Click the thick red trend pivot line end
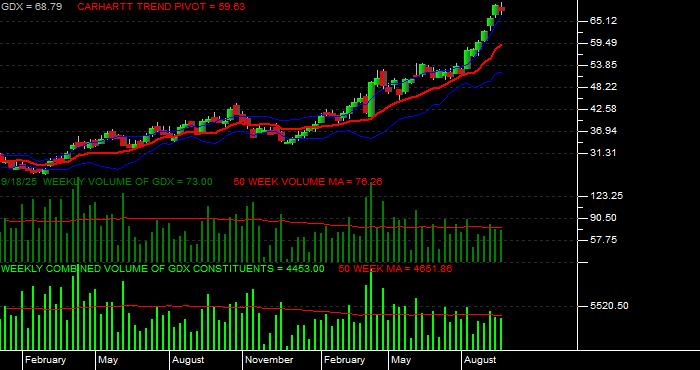The image size is (700, 370). [x=501, y=45]
